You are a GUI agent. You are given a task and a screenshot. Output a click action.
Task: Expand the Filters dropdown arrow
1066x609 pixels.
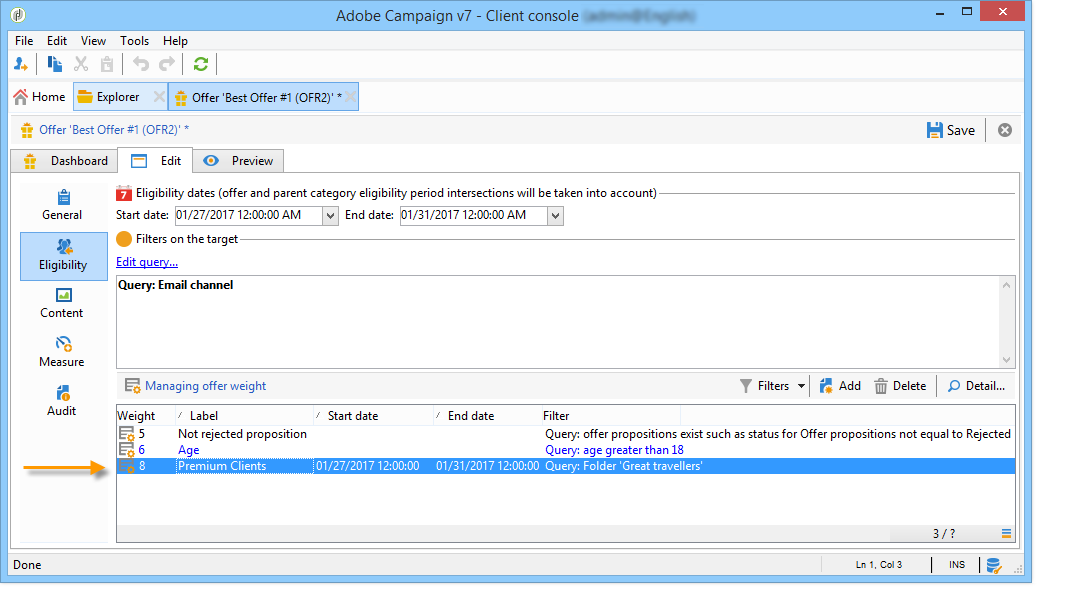[x=801, y=386]
